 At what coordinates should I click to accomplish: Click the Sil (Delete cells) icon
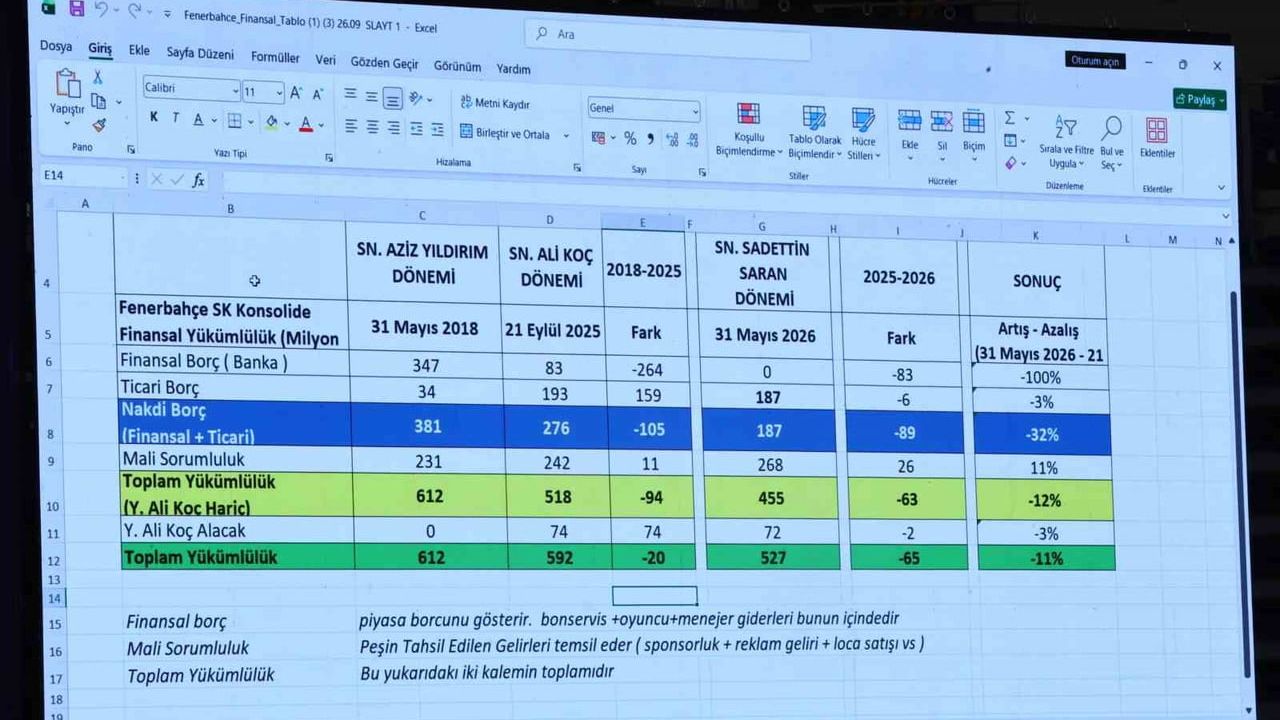(941, 122)
